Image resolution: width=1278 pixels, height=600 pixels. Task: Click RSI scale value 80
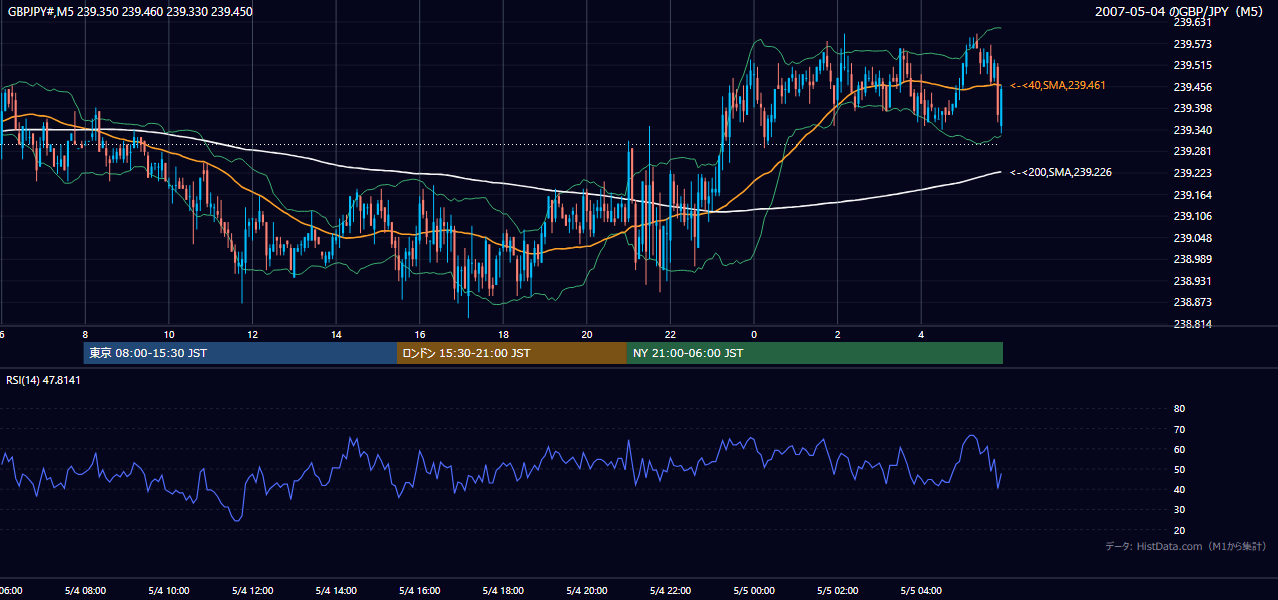(1179, 409)
